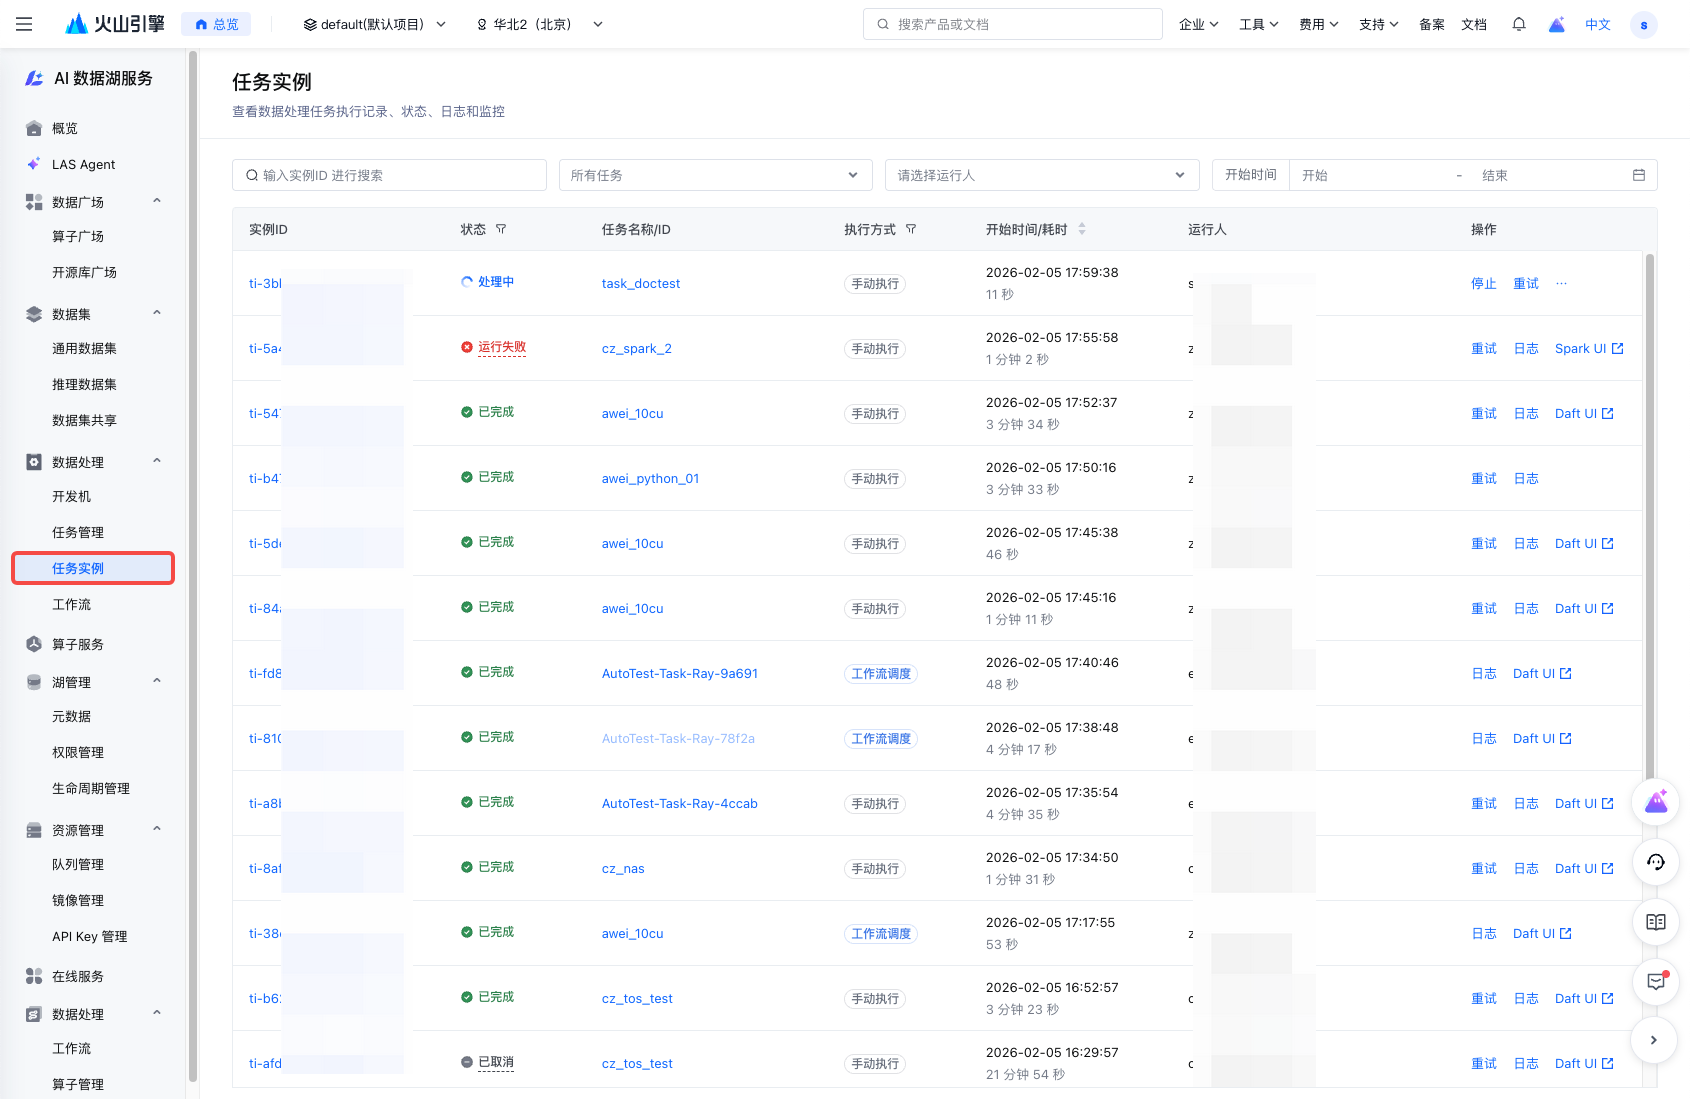This screenshot has width=1690, height=1099.
Task: Open the runner selection dropdown
Action: click(1041, 175)
